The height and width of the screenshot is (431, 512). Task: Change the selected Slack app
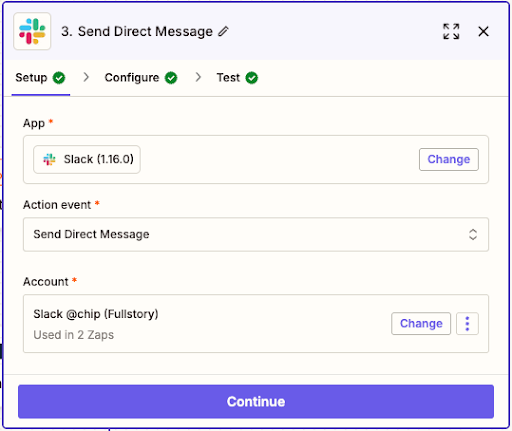(449, 159)
